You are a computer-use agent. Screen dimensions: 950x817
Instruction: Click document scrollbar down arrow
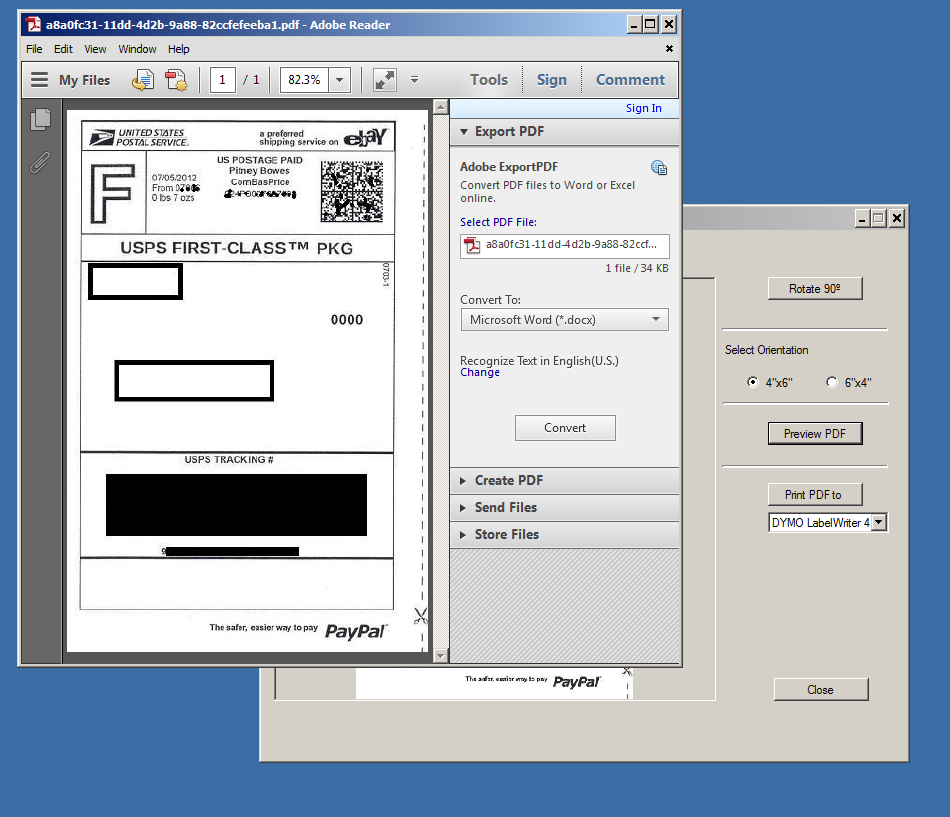click(441, 655)
